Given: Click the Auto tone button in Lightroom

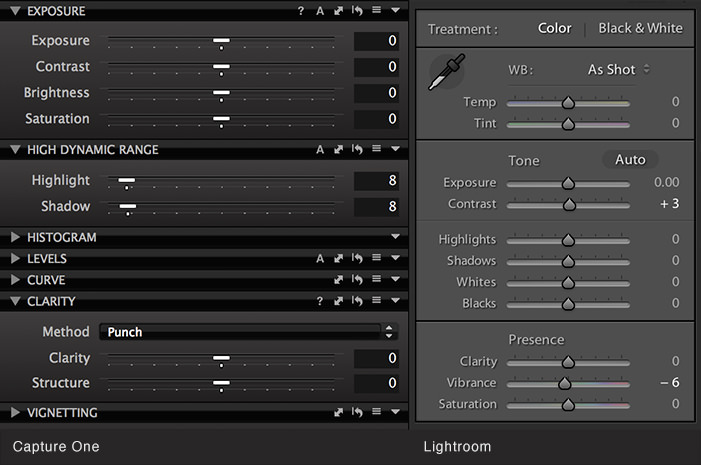Looking at the screenshot, I should point(630,160).
